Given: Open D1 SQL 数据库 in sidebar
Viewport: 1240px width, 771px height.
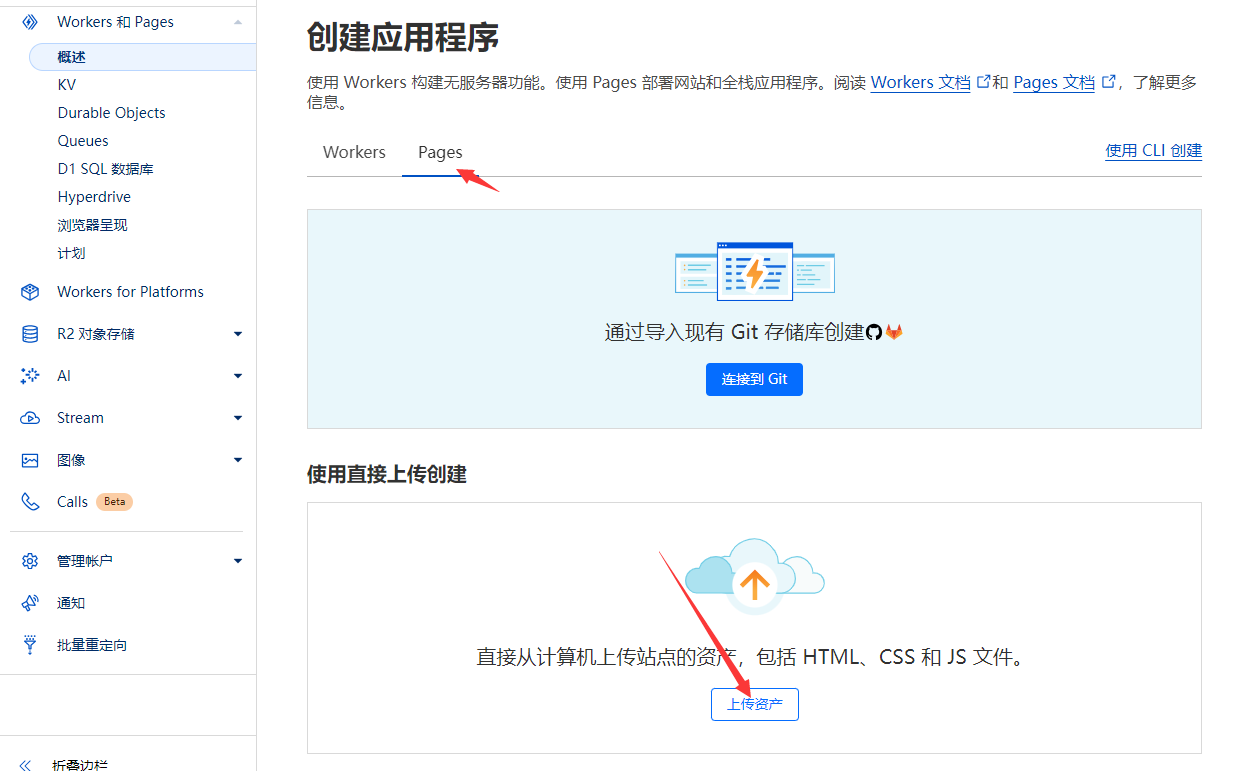Looking at the screenshot, I should (105, 169).
